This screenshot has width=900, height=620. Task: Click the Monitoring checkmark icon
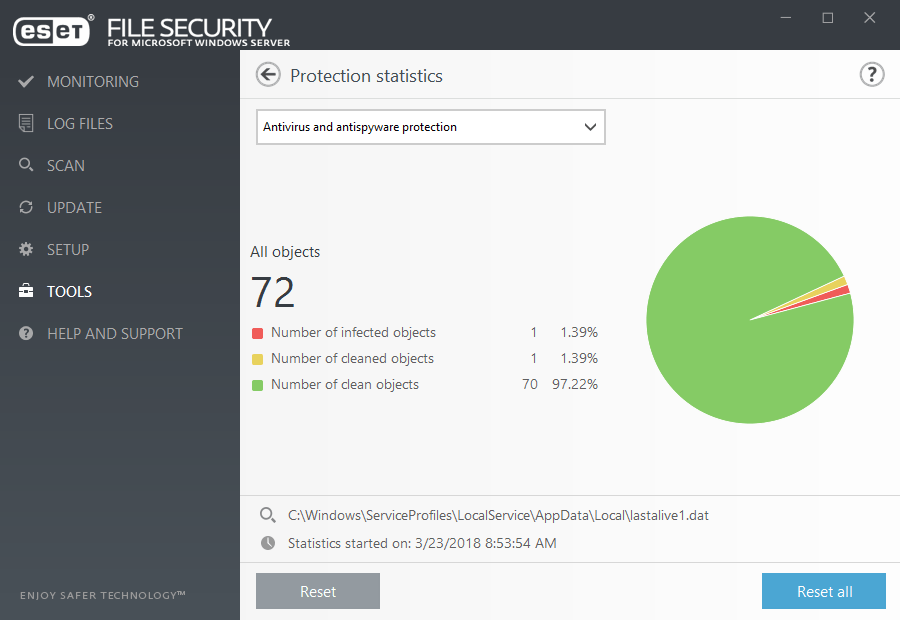pyautogui.click(x=26, y=82)
